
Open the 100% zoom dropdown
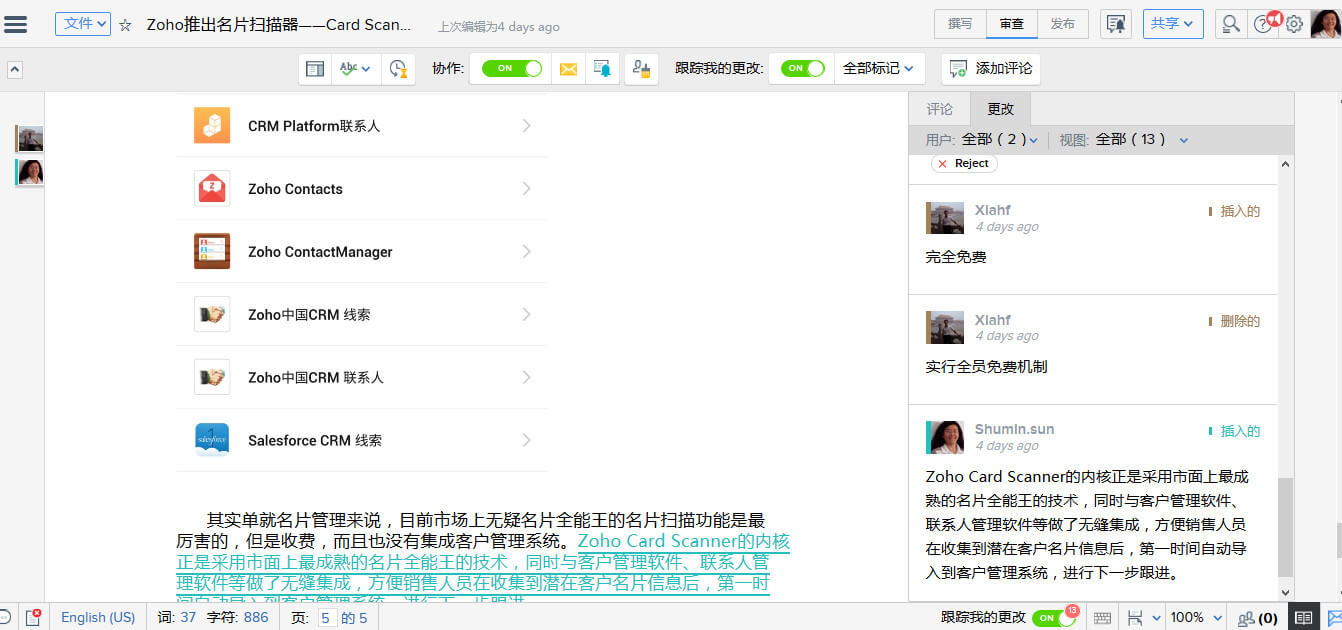tap(1195, 618)
